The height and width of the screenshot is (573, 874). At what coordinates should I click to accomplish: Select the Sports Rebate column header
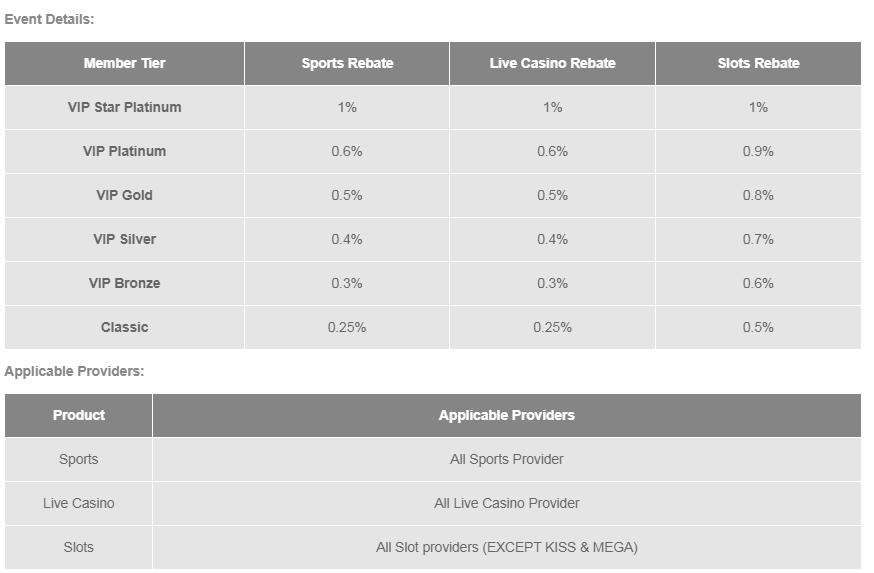(347, 63)
